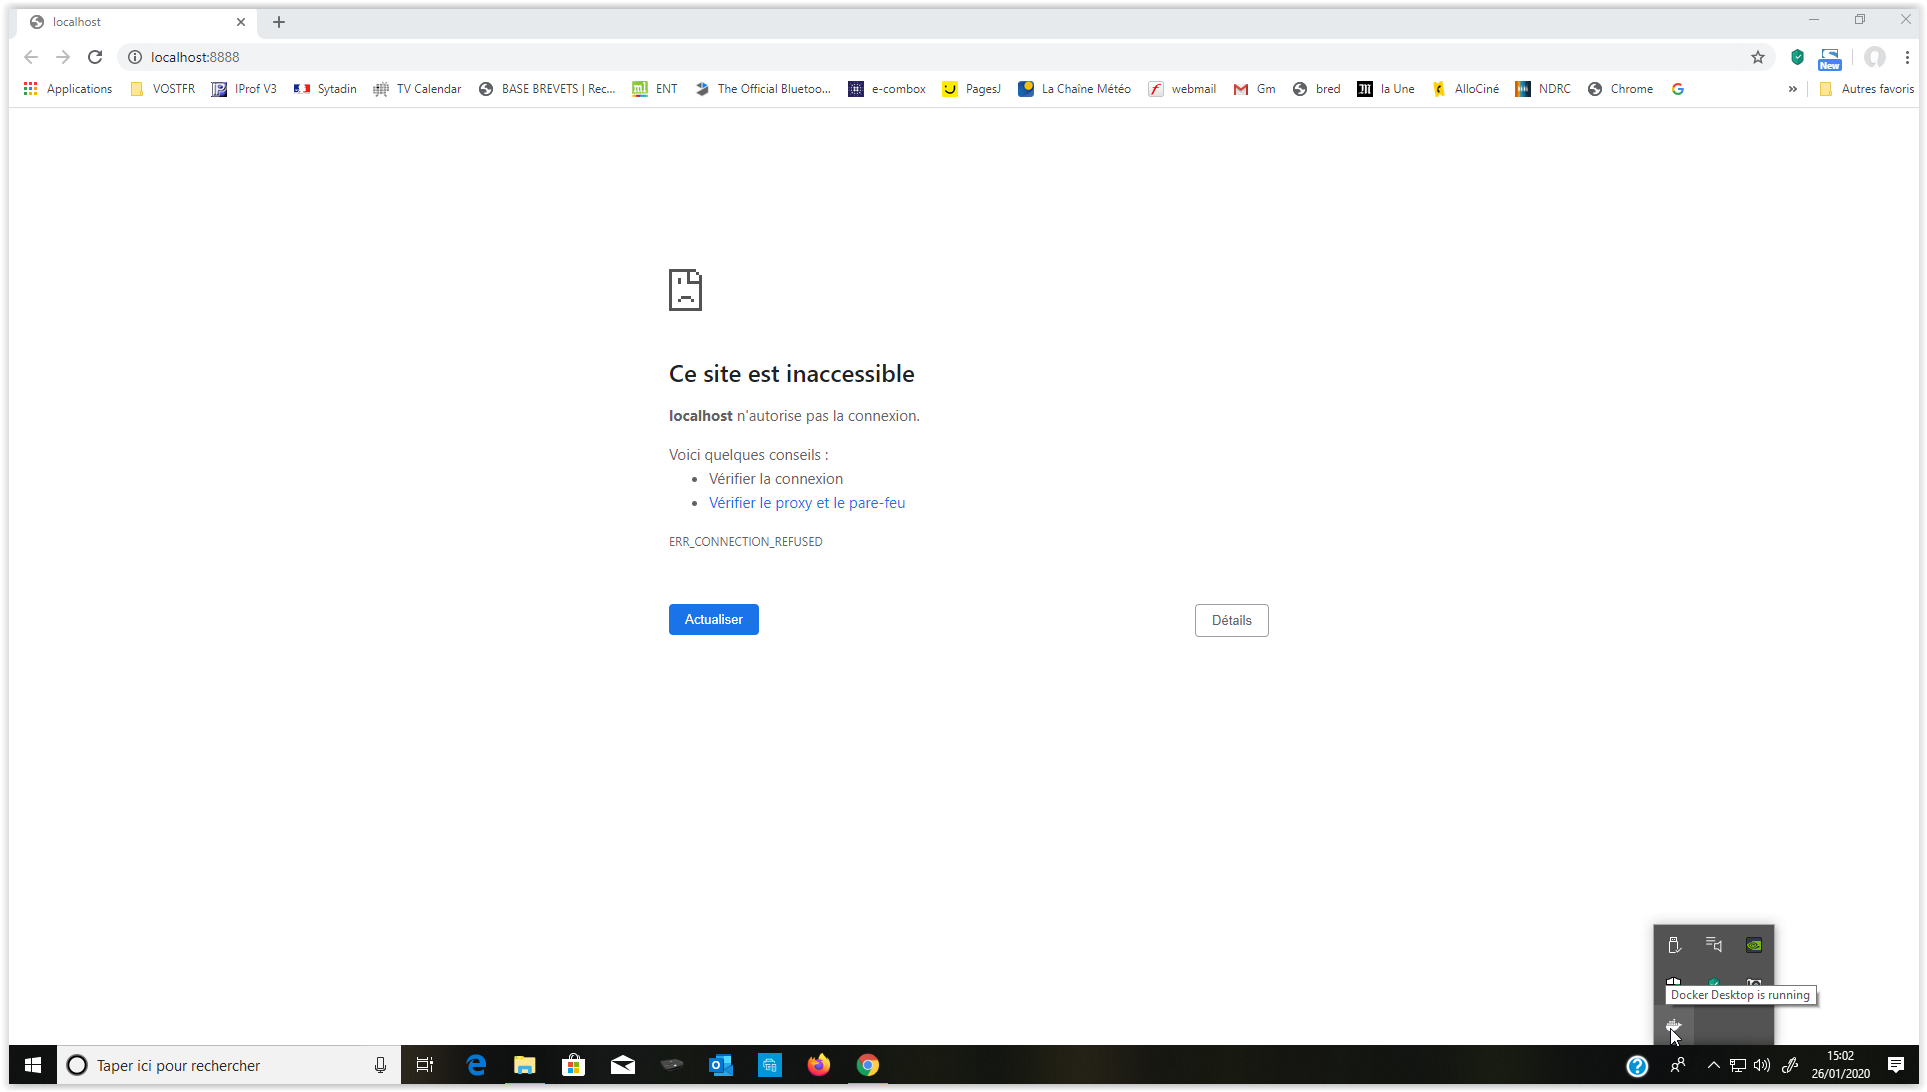The width and height of the screenshot is (1927, 1092).
Task: Click the Actualiser button
Action: click(713, 620)
